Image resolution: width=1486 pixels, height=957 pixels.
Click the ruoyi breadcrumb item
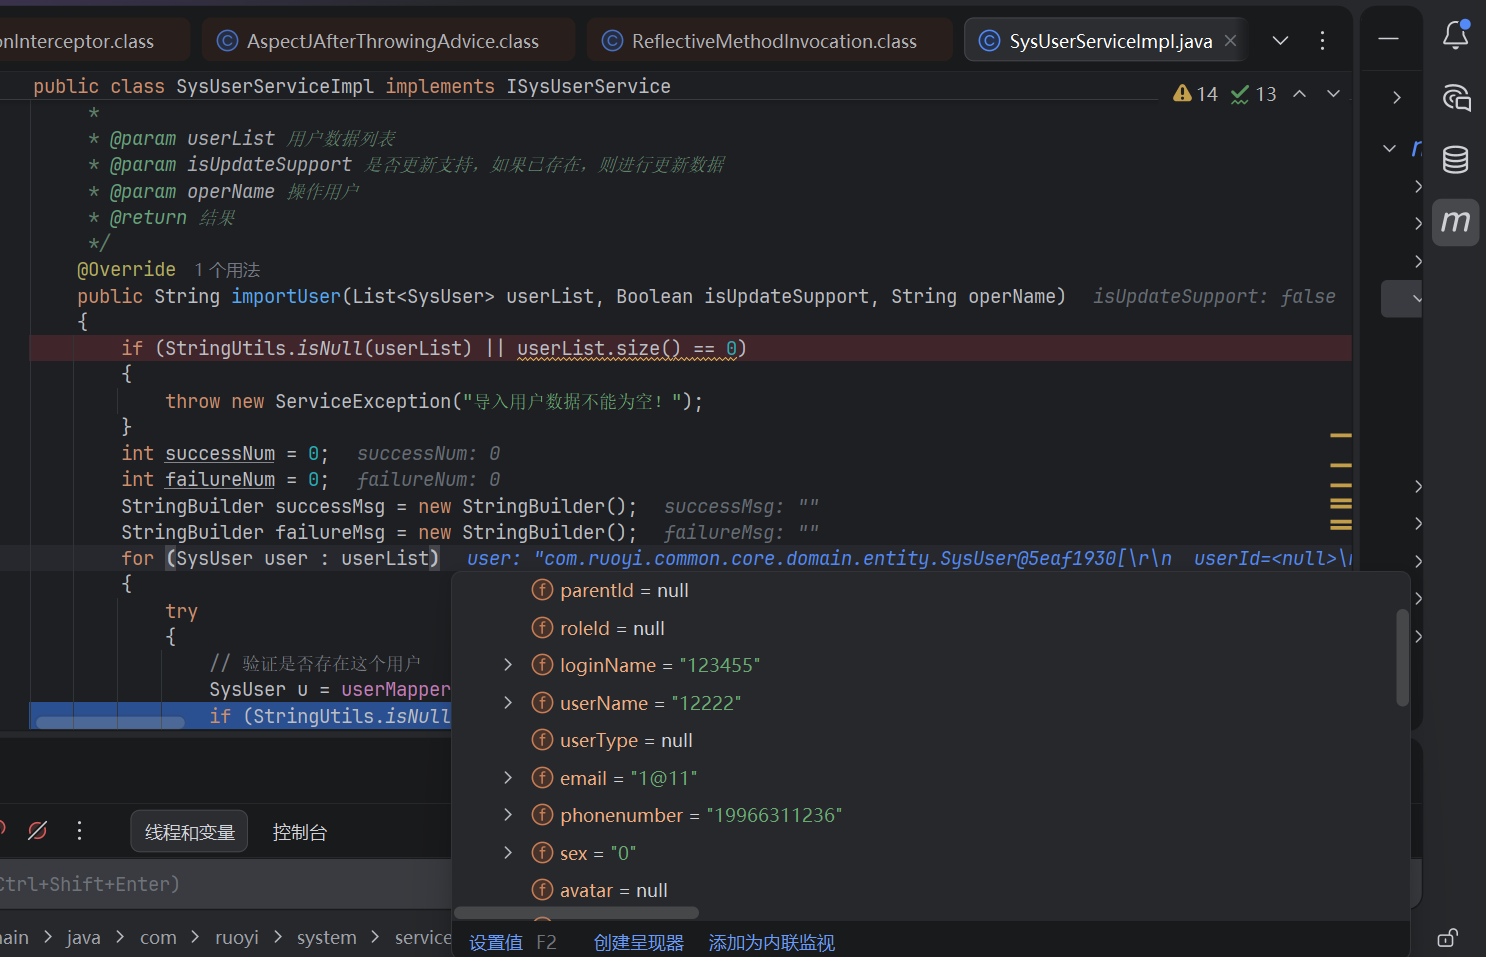237,937
